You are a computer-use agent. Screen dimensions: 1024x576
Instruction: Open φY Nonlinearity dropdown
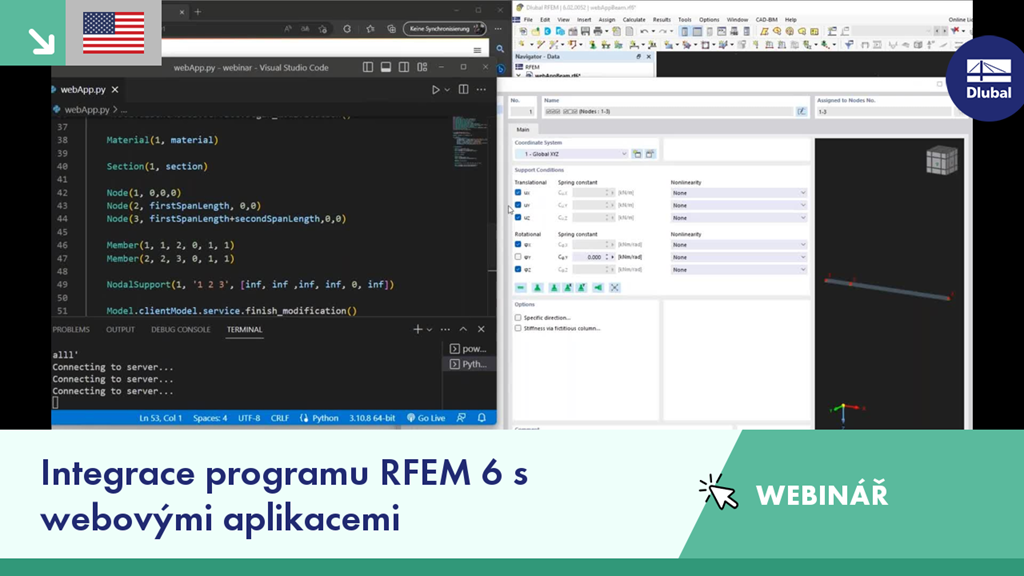tap(739, 257)
